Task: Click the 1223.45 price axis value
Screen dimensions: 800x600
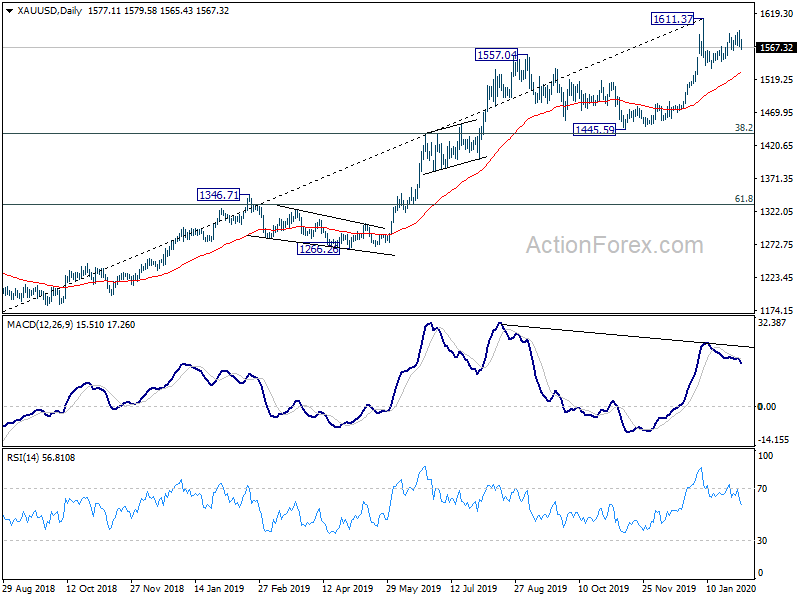Action: 777,278
